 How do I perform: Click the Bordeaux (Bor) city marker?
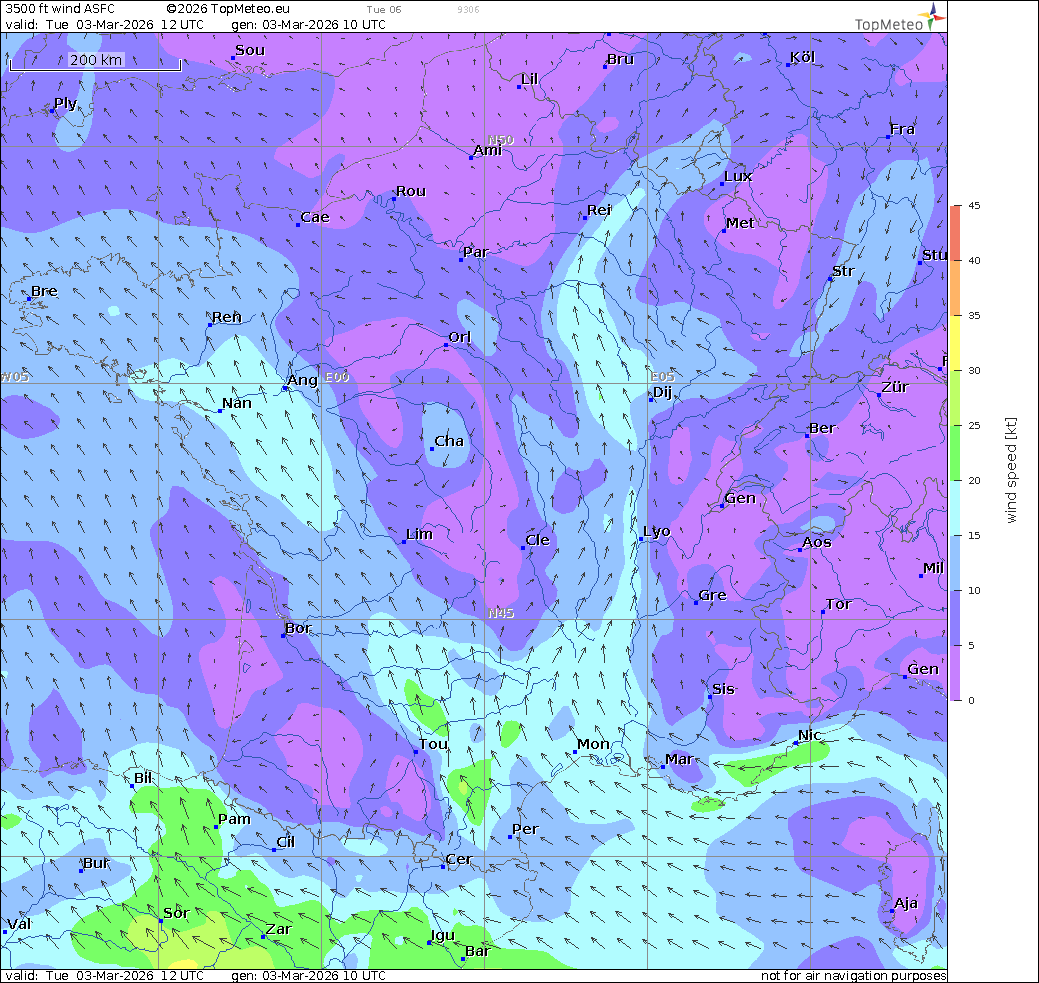click(x=283, y=636)
